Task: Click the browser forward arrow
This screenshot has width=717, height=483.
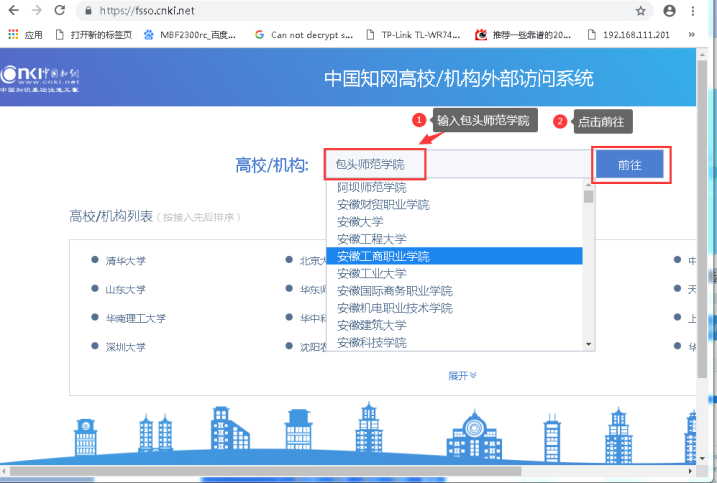Action: pyautogui.click(x=36, y=10)
